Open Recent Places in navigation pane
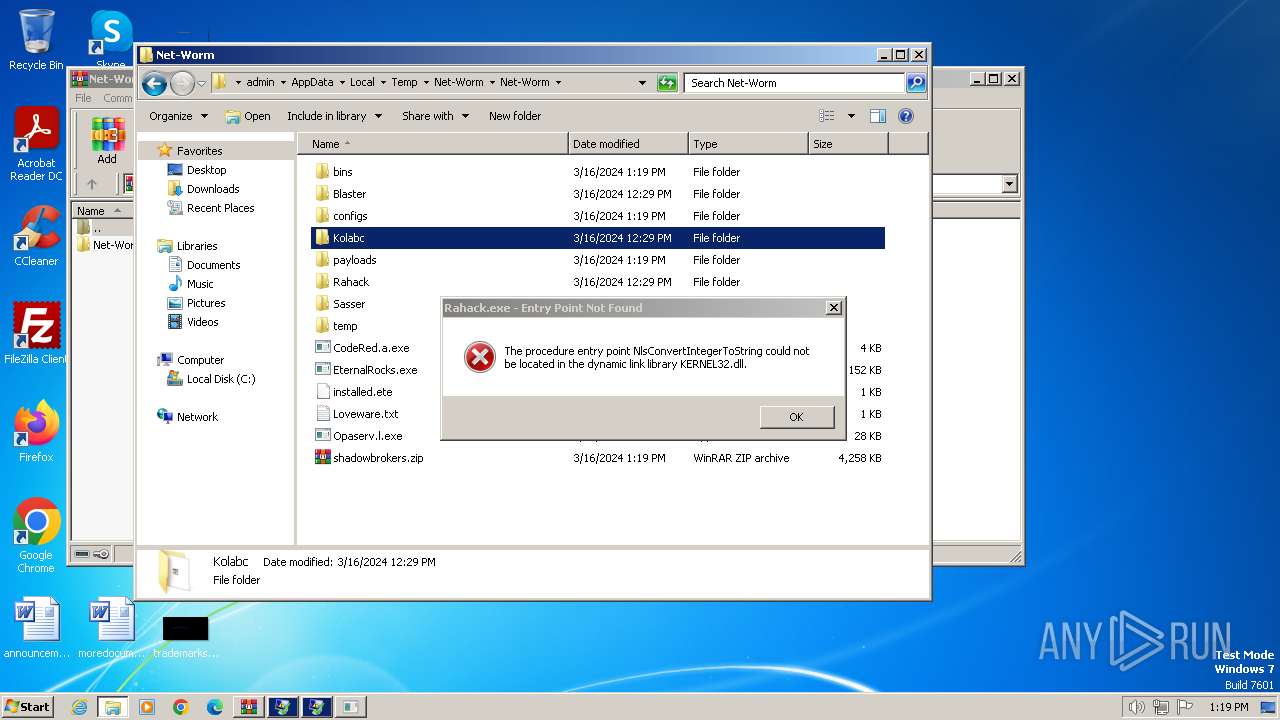1280x720 pixels. pos(220,208)
